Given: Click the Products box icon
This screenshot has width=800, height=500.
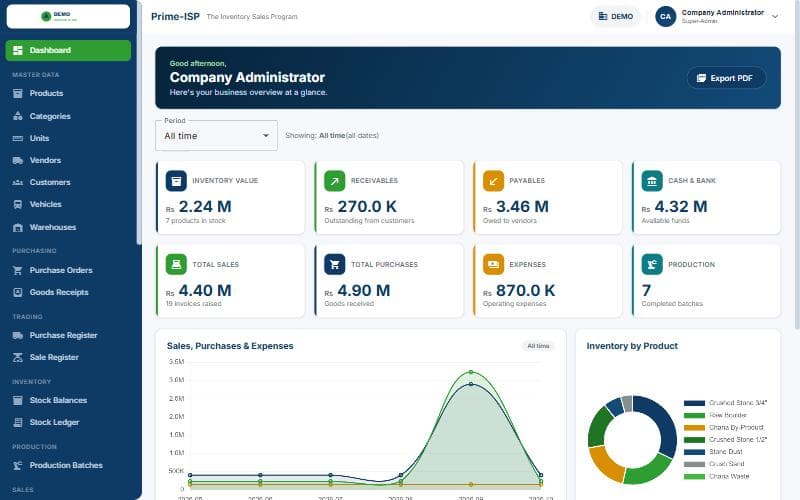Looking at the screenshot, I should click(18, 93).
